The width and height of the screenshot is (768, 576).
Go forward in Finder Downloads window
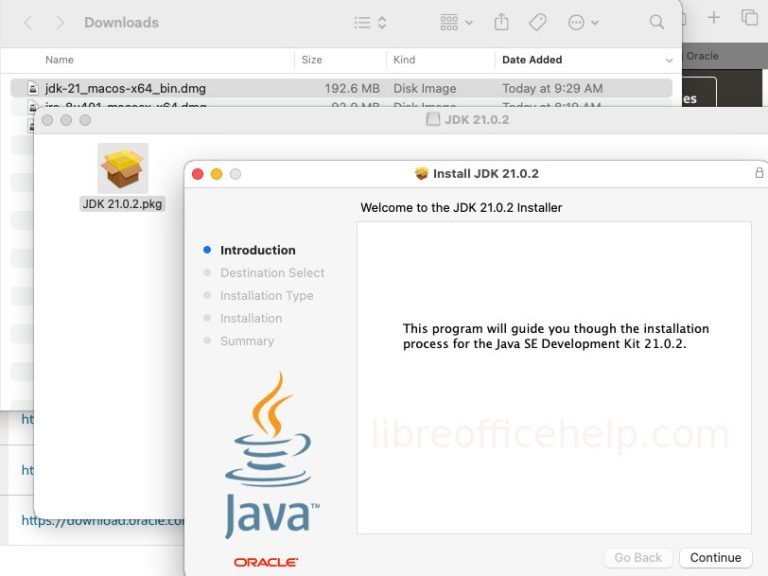coord(60,23)
